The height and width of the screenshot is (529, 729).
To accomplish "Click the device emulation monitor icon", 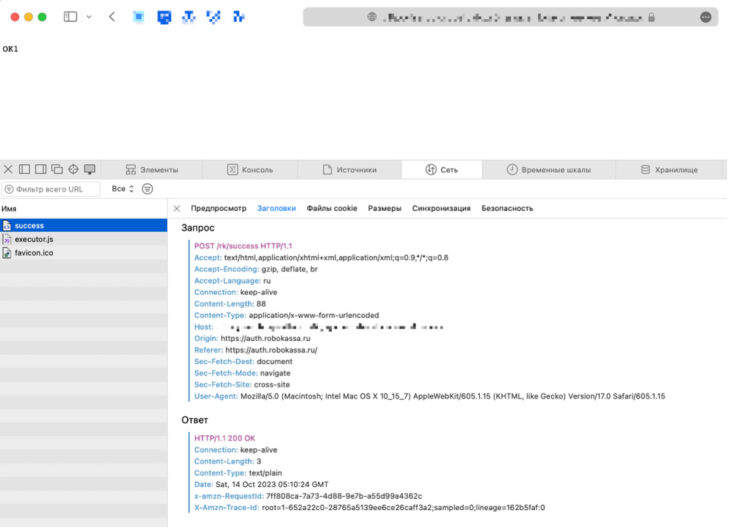I will pyautogui.click(x=89, y=169).
